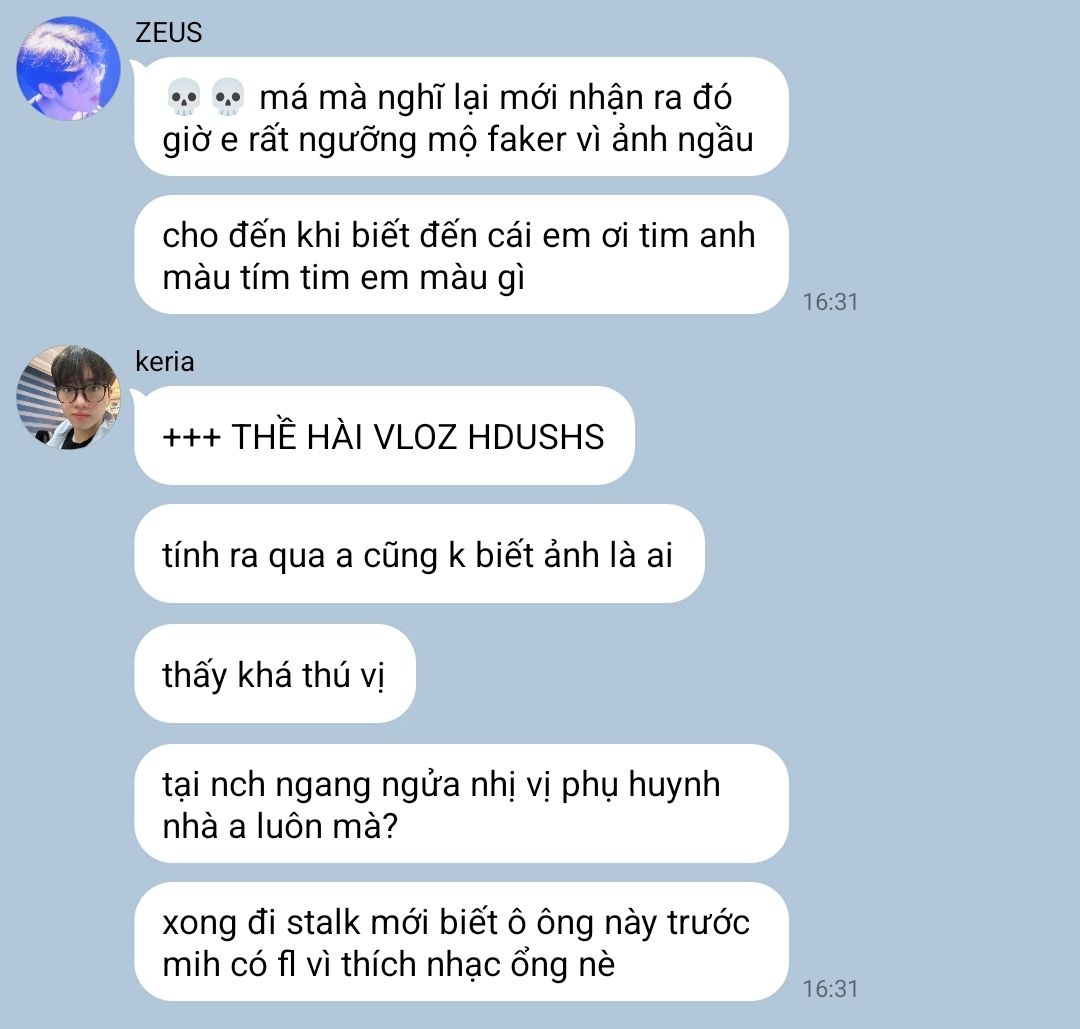
Task: Tap the first skull emoji
Action: click(x=184, y=97)
